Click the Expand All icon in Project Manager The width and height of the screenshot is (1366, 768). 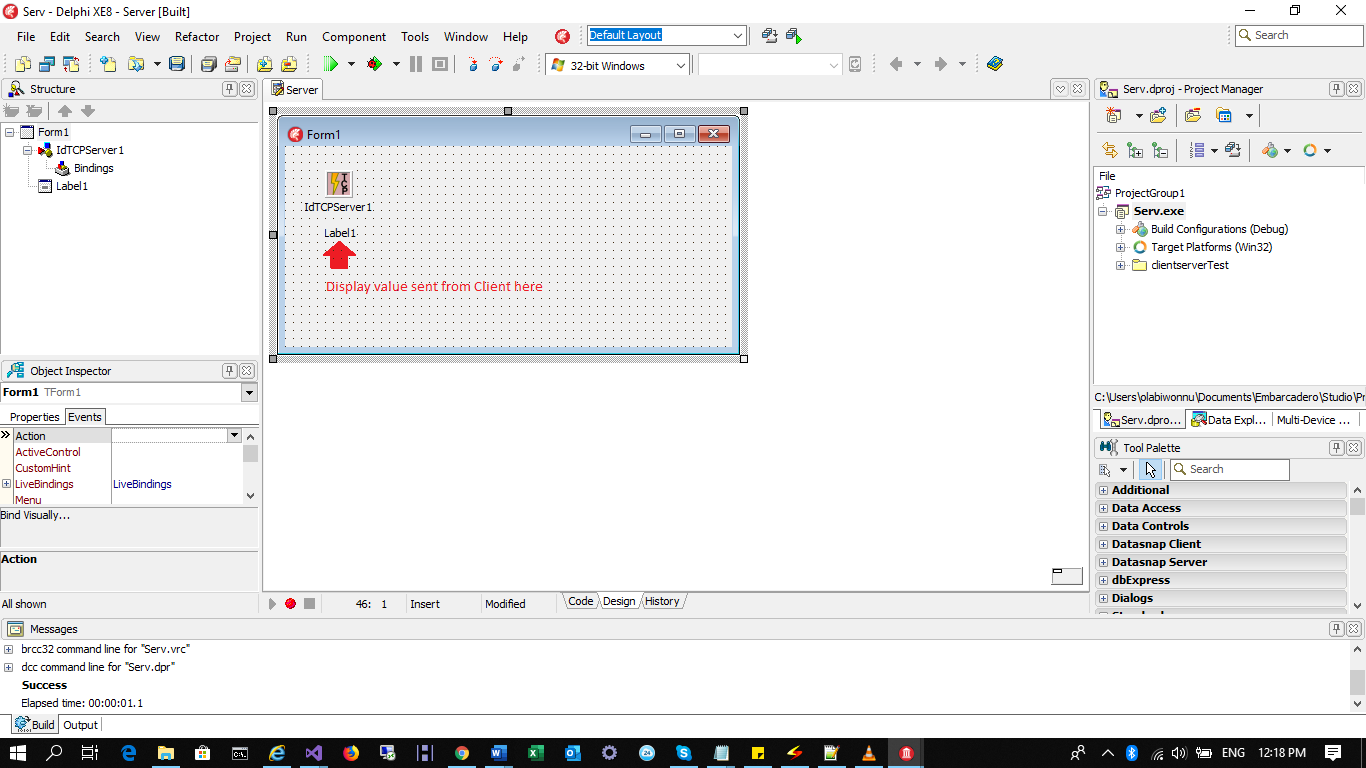(1135, 150)
